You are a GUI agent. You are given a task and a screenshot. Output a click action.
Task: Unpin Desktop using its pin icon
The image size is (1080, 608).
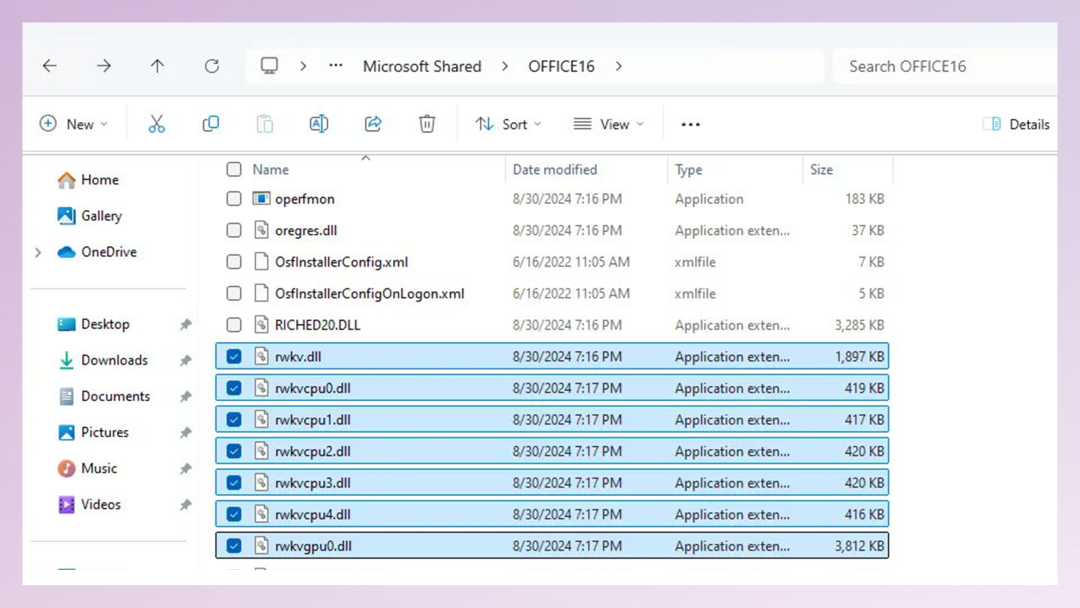(x=185, y=324)
